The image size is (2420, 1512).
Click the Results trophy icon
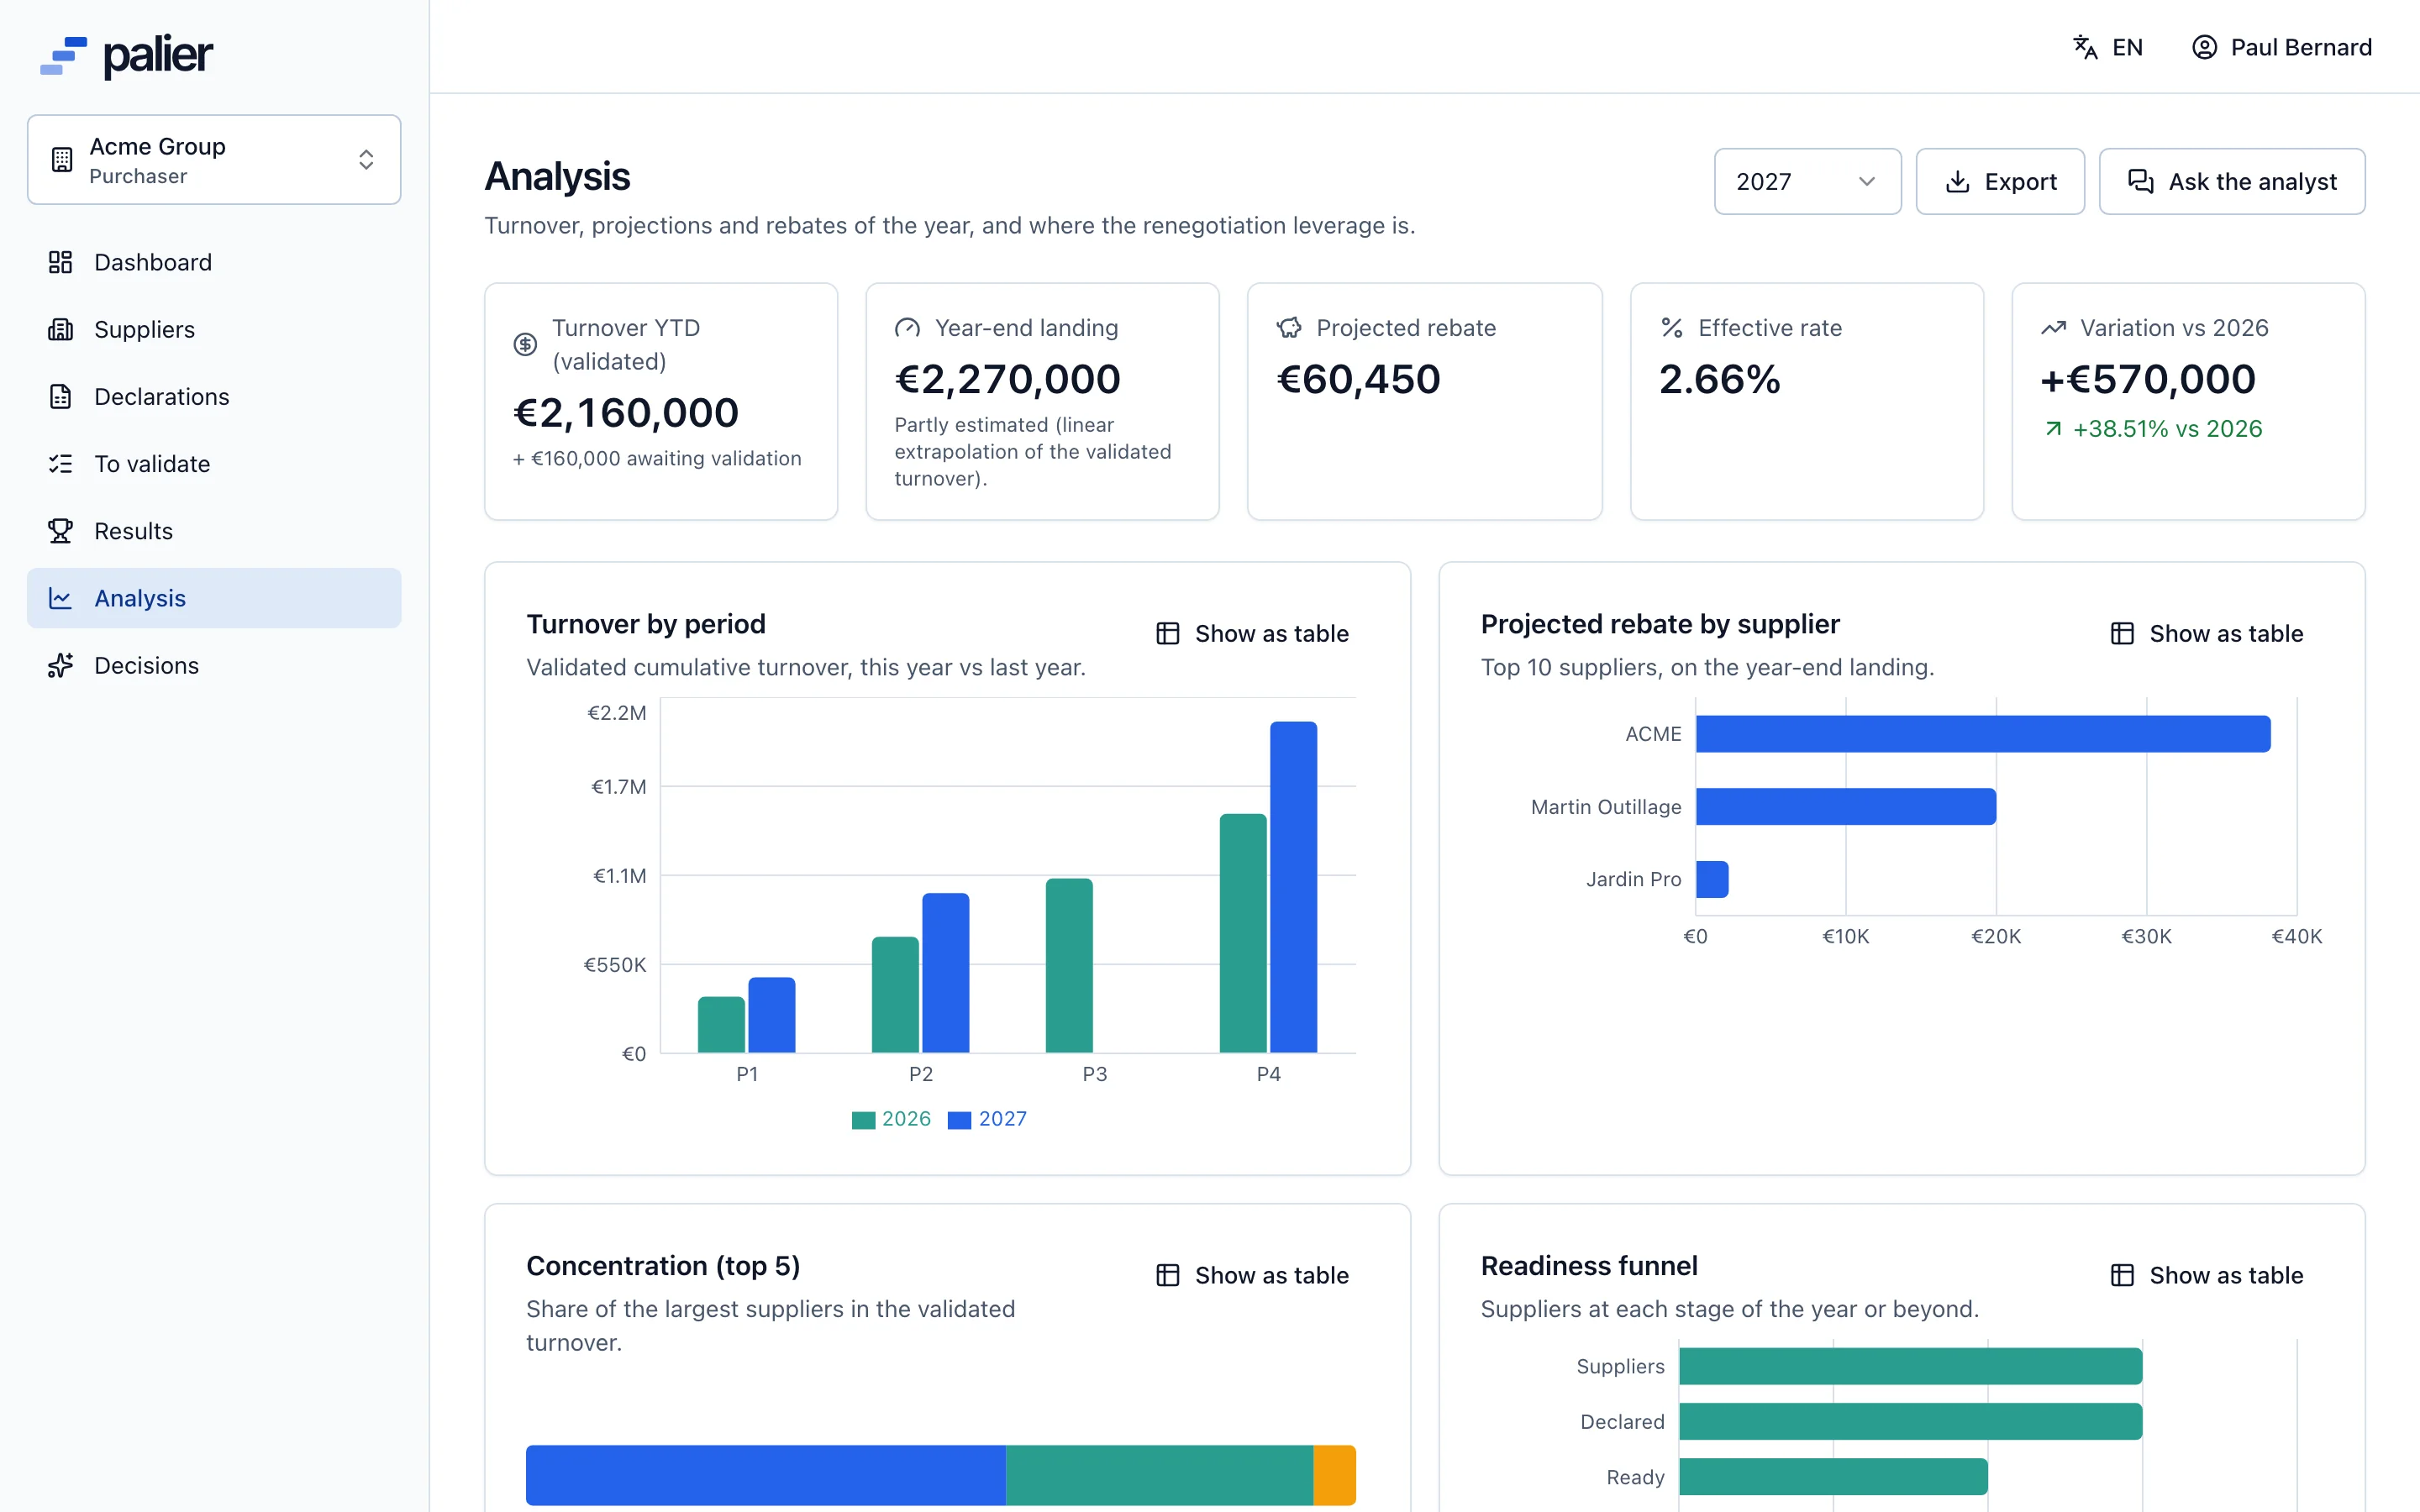[61, 531]
